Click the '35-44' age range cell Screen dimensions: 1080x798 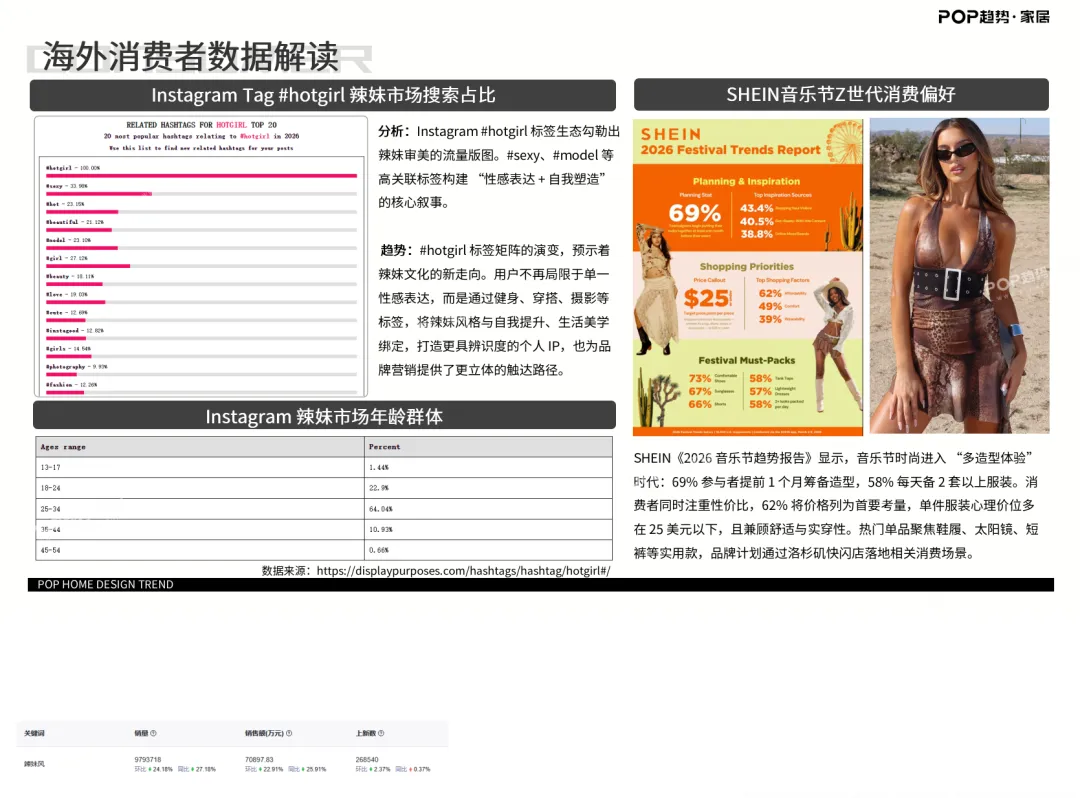click(200, 529)
